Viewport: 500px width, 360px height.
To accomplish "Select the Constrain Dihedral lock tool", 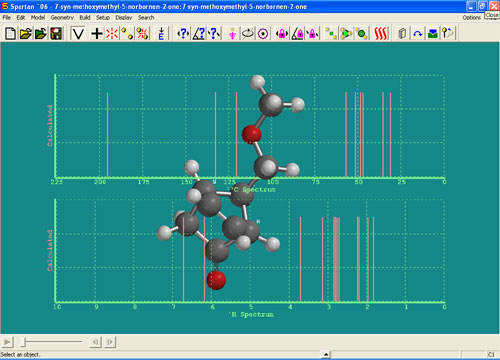I will click(313, 34).
